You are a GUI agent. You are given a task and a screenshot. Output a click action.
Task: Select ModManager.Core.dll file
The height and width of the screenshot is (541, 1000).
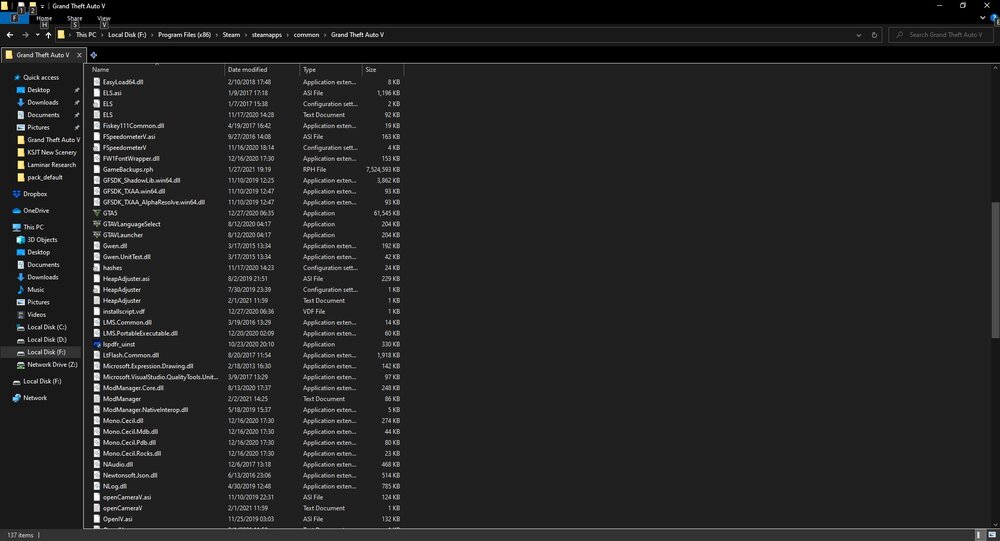pos(133,388)
